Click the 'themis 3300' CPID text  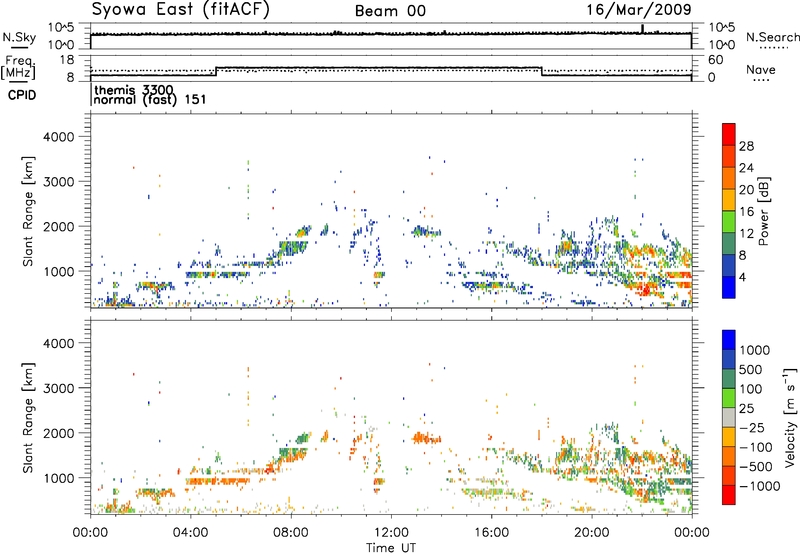(x=134, y=91)
